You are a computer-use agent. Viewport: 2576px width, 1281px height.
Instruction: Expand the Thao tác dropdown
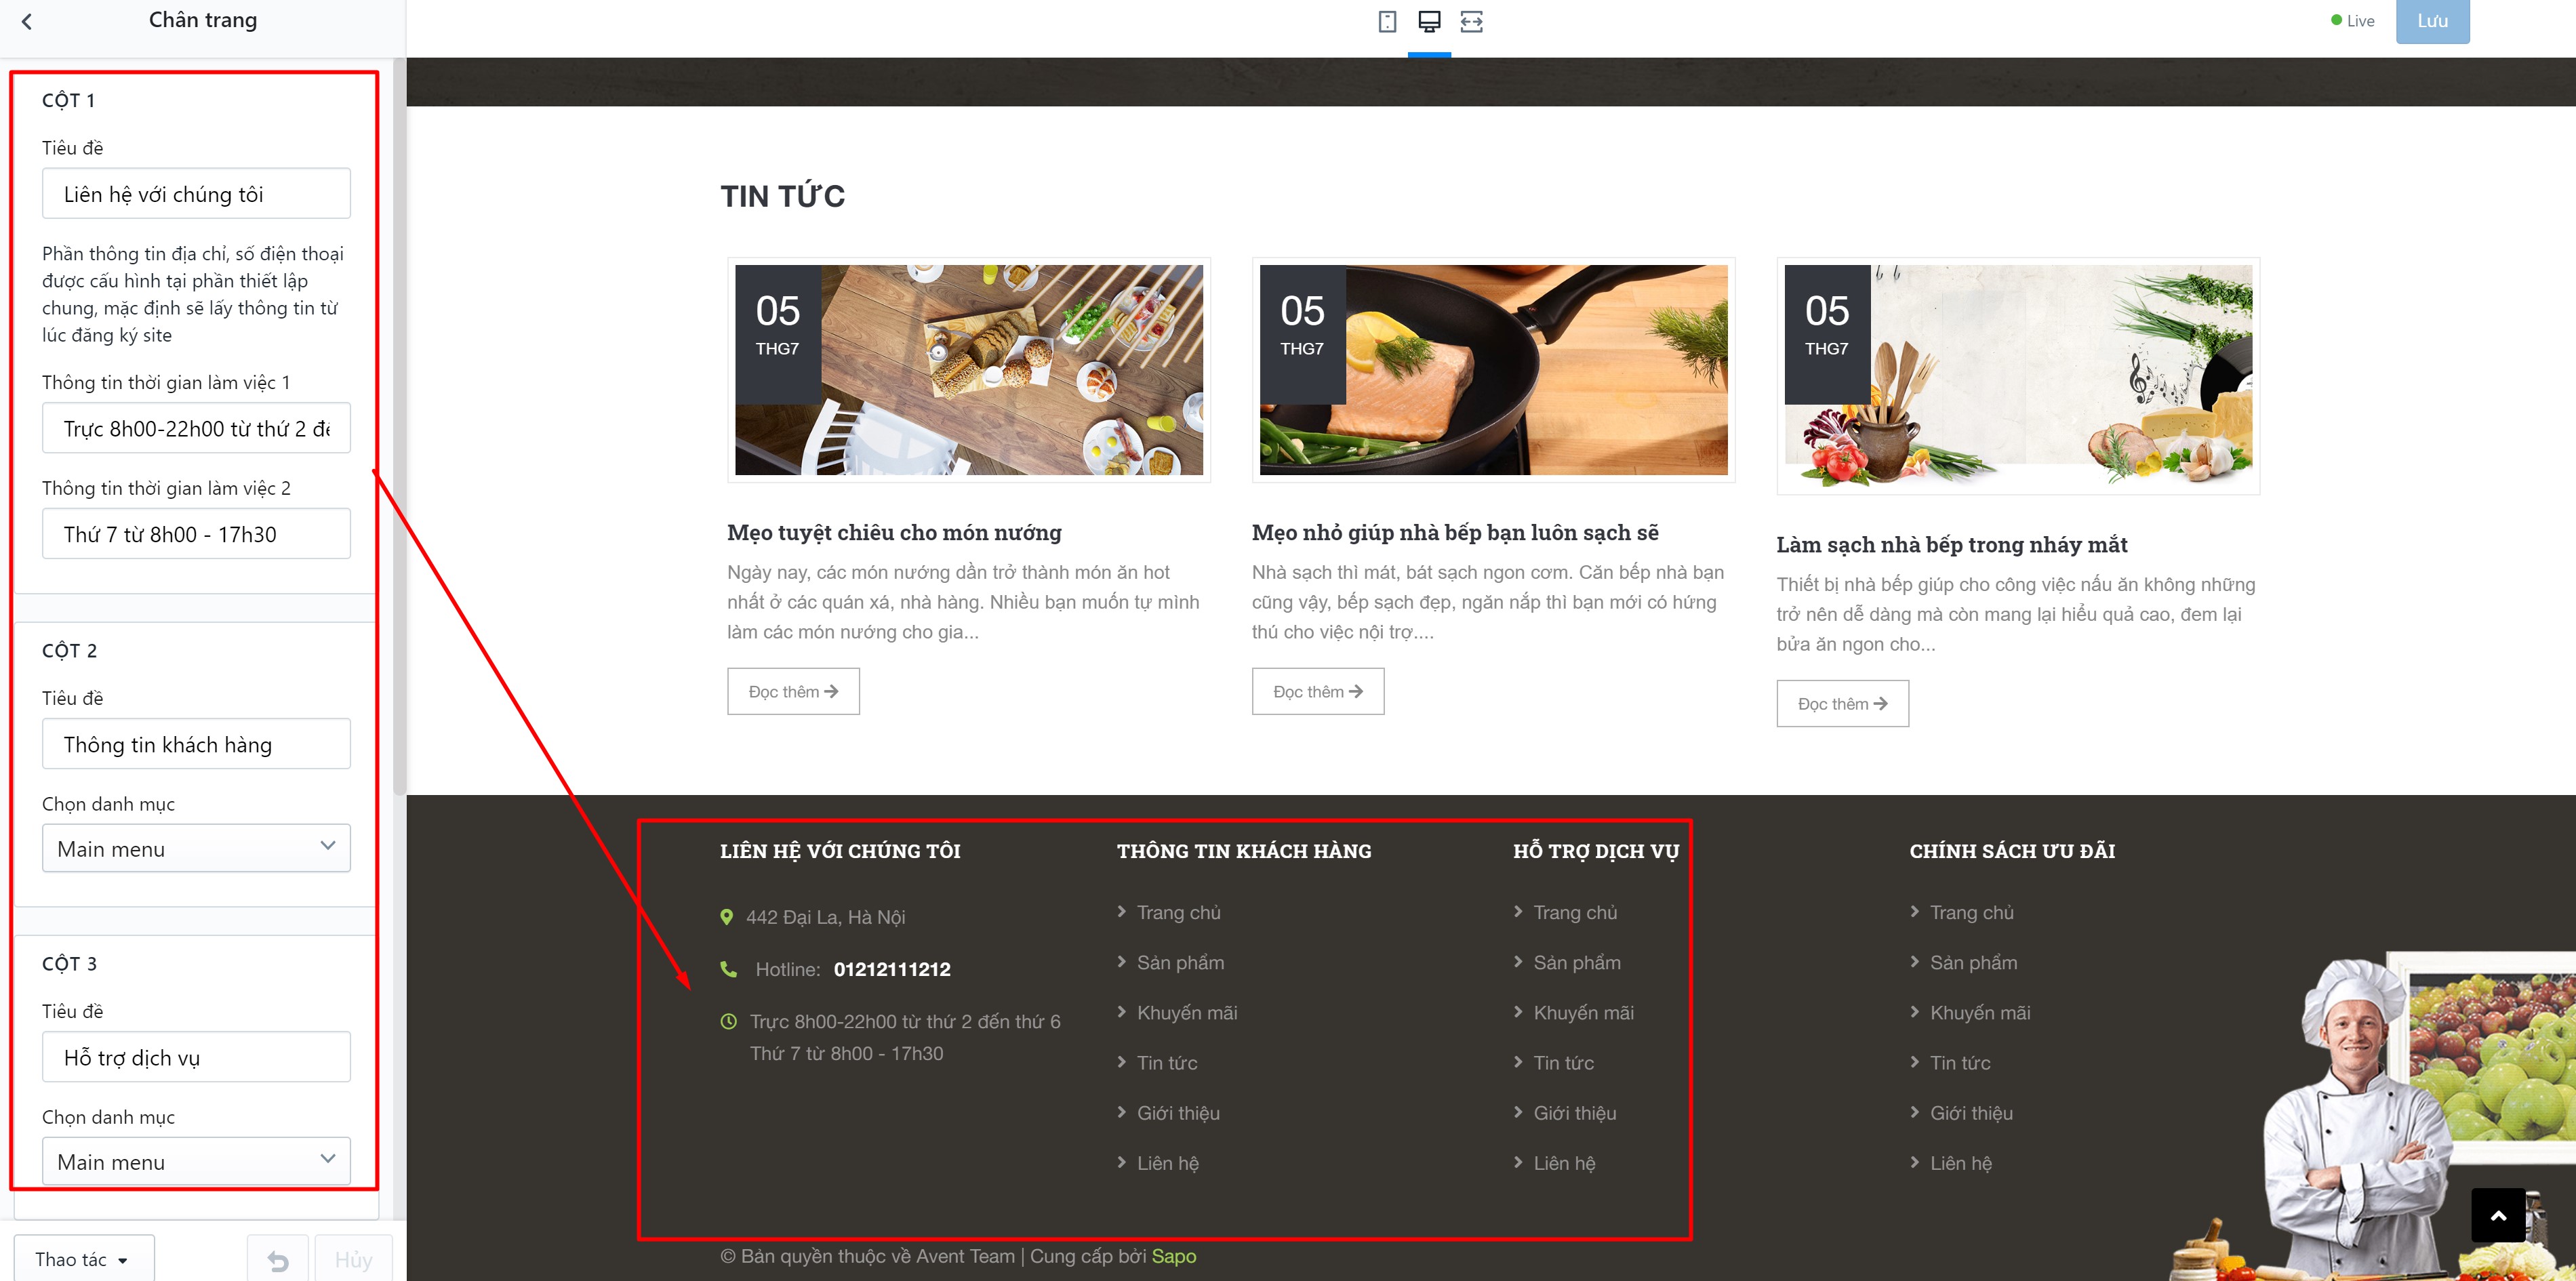coord(84,1259)
